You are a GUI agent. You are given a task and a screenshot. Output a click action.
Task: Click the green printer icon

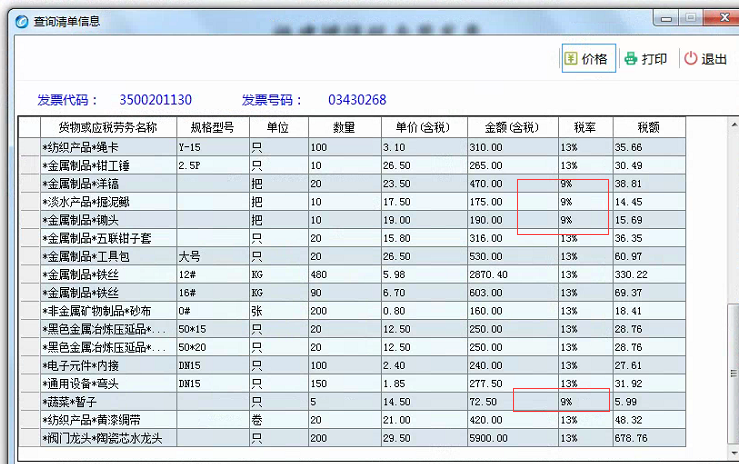click(x=630, y=59)
